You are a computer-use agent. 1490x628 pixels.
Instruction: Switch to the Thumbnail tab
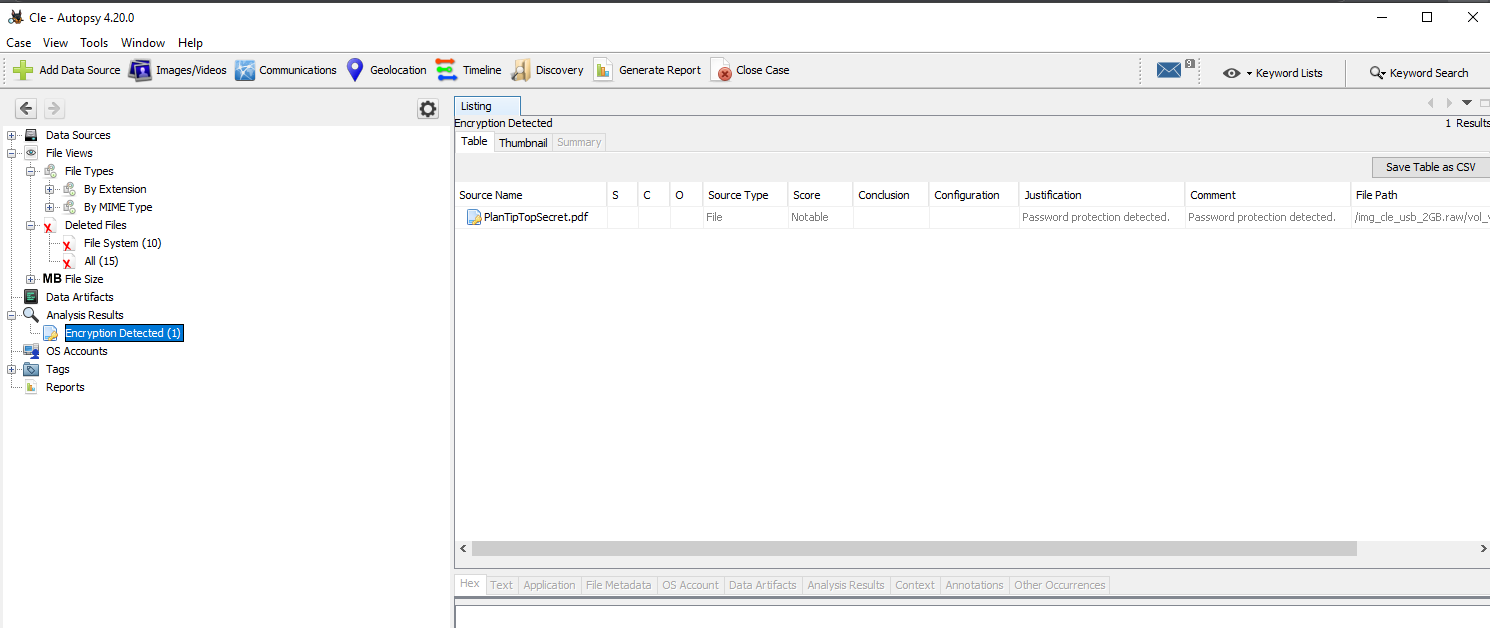click(x=523, y=142)
